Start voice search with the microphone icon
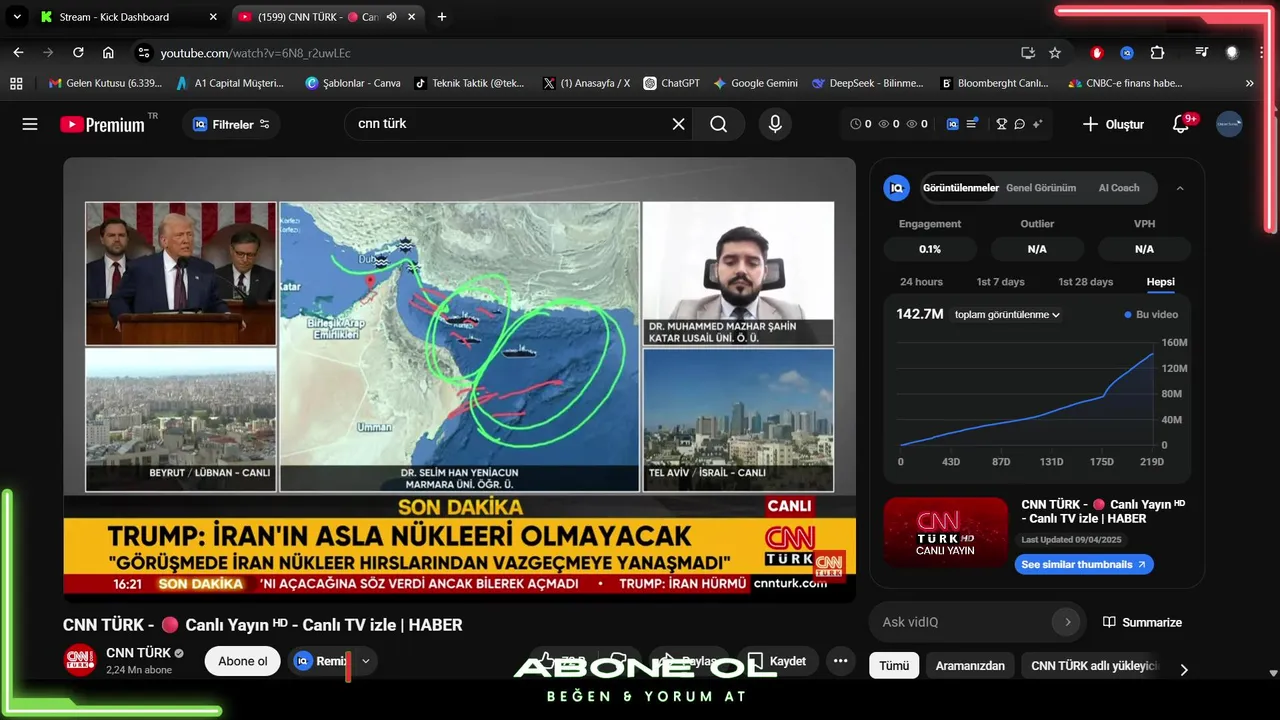This screenshot has height=720, width=1280. pyautogui.click(x=774, y=124)
